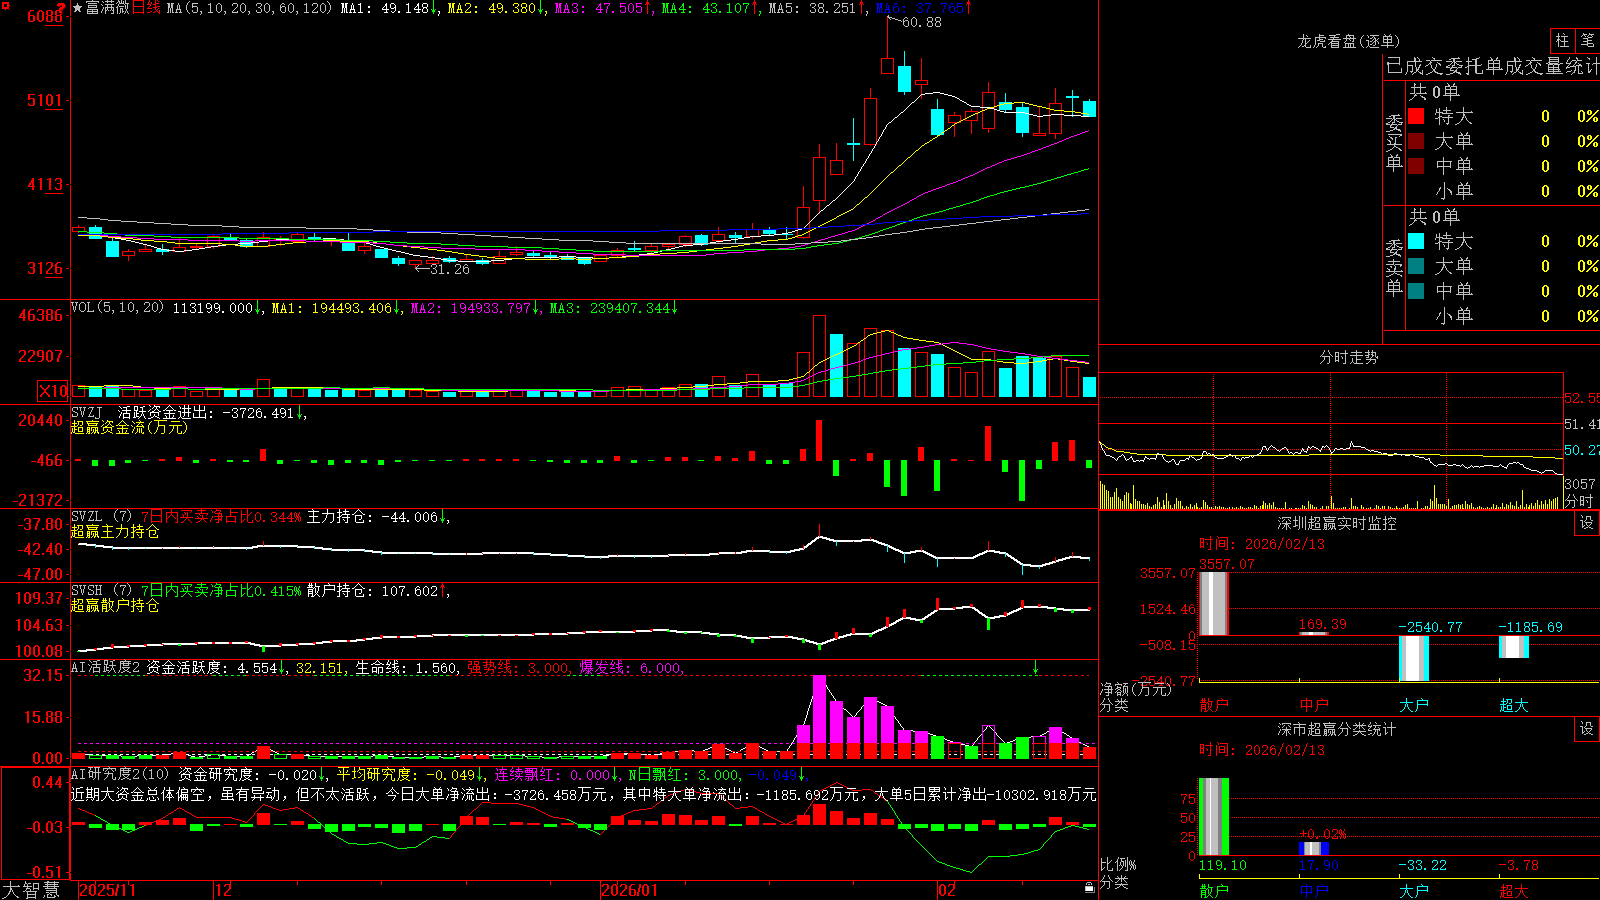The height and width of the screenshot is (900, 1600).
Task: Click the 近期大资金总体偏空 summary text line
Action: [x=583, y=794]
